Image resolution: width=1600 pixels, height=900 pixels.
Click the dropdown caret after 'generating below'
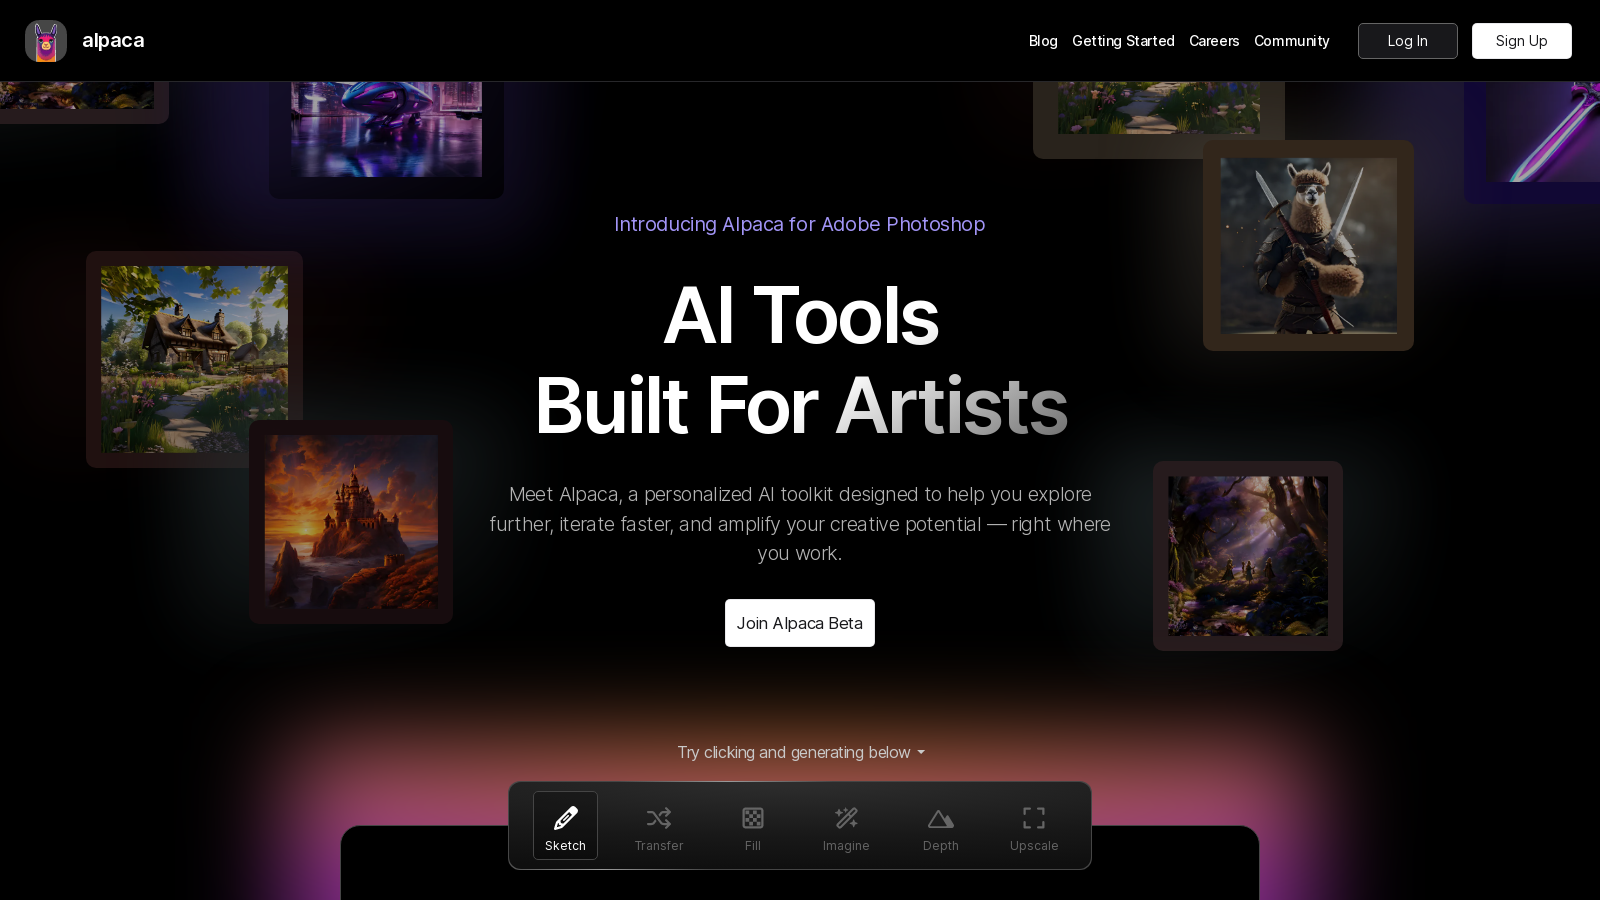(x=921, y=753)
